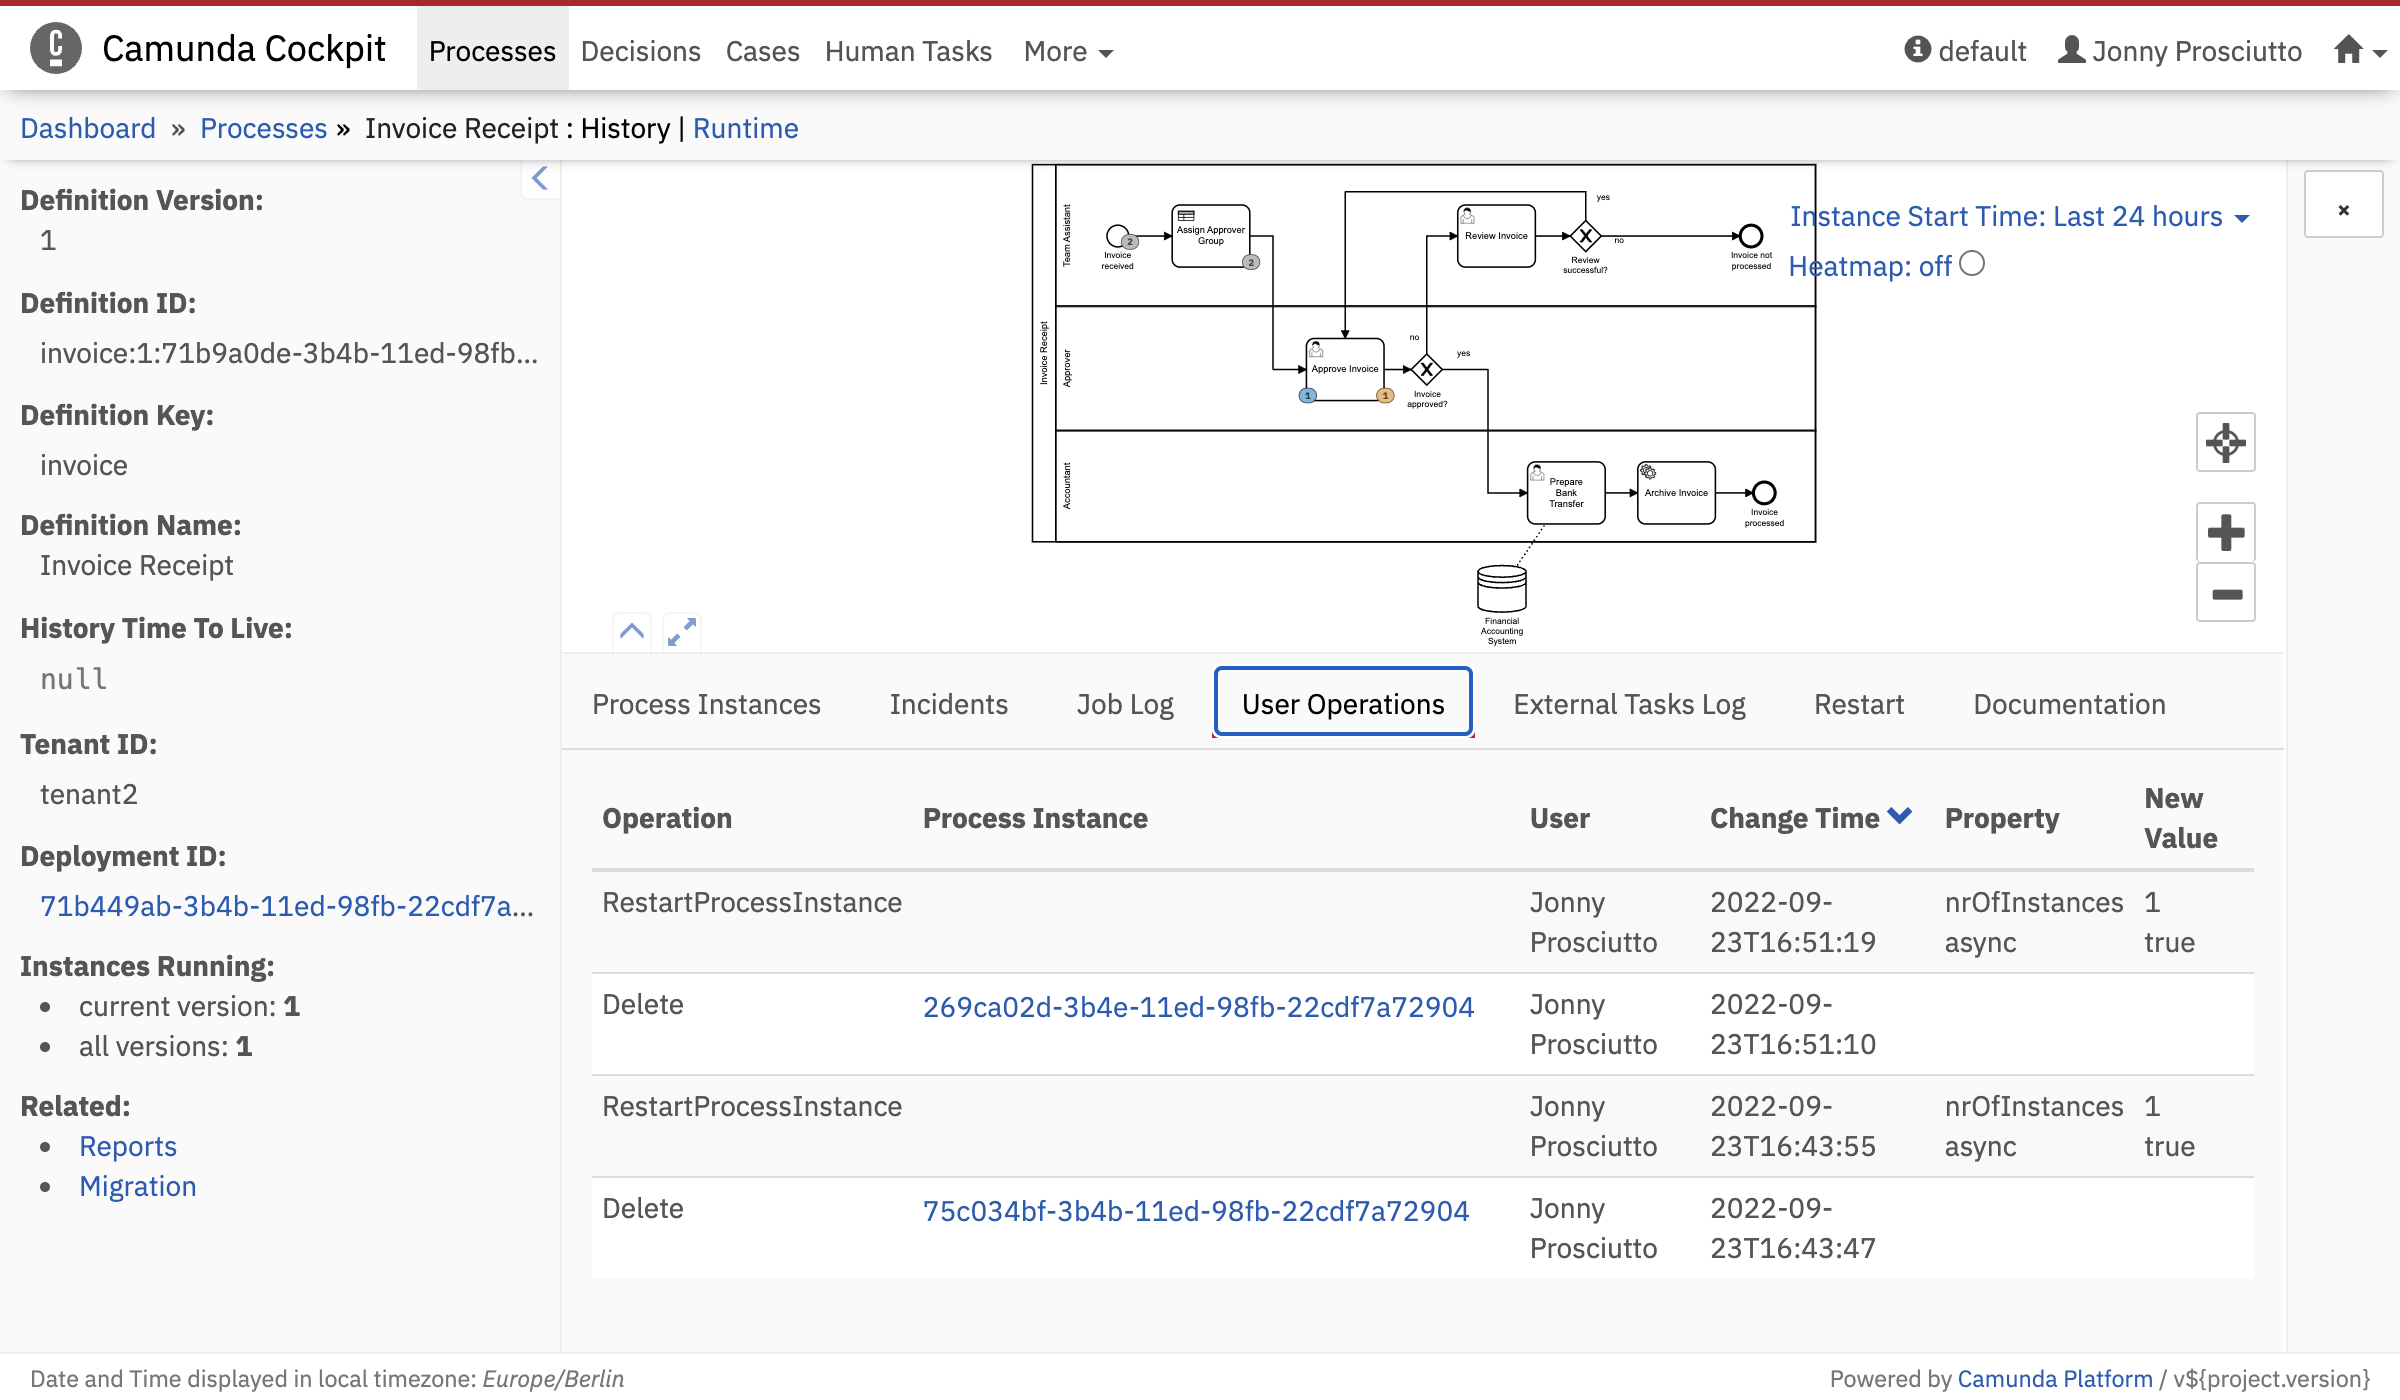Click the Invoice approved gateway
The height and width of the screenshot is (1400, 2400).
point(1427,369)
